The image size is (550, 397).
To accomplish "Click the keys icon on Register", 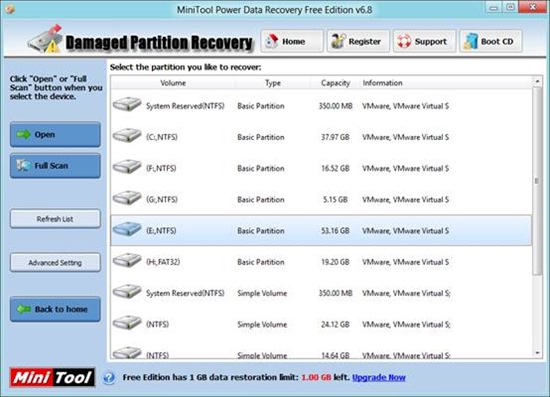I will click(x=338, y=41).
